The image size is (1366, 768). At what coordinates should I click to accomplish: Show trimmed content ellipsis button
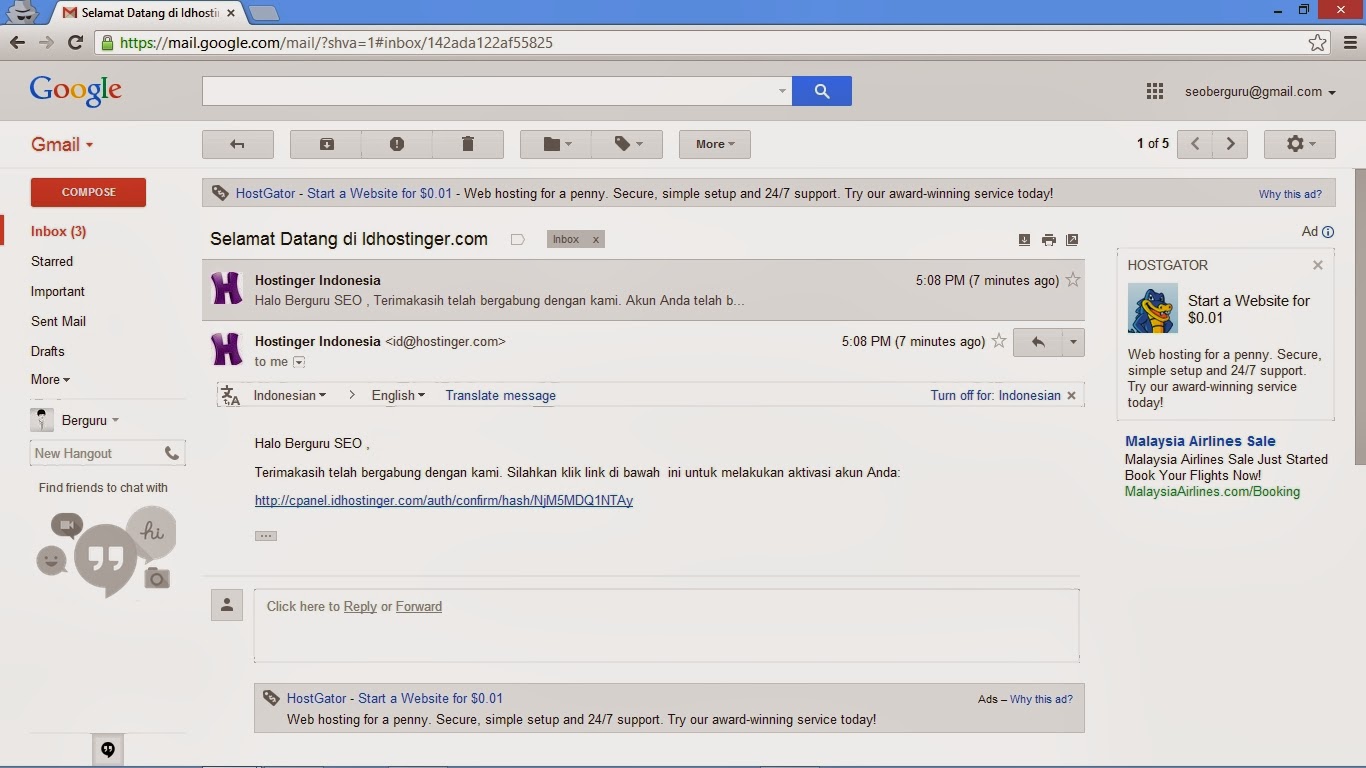(x=265, y=536)
